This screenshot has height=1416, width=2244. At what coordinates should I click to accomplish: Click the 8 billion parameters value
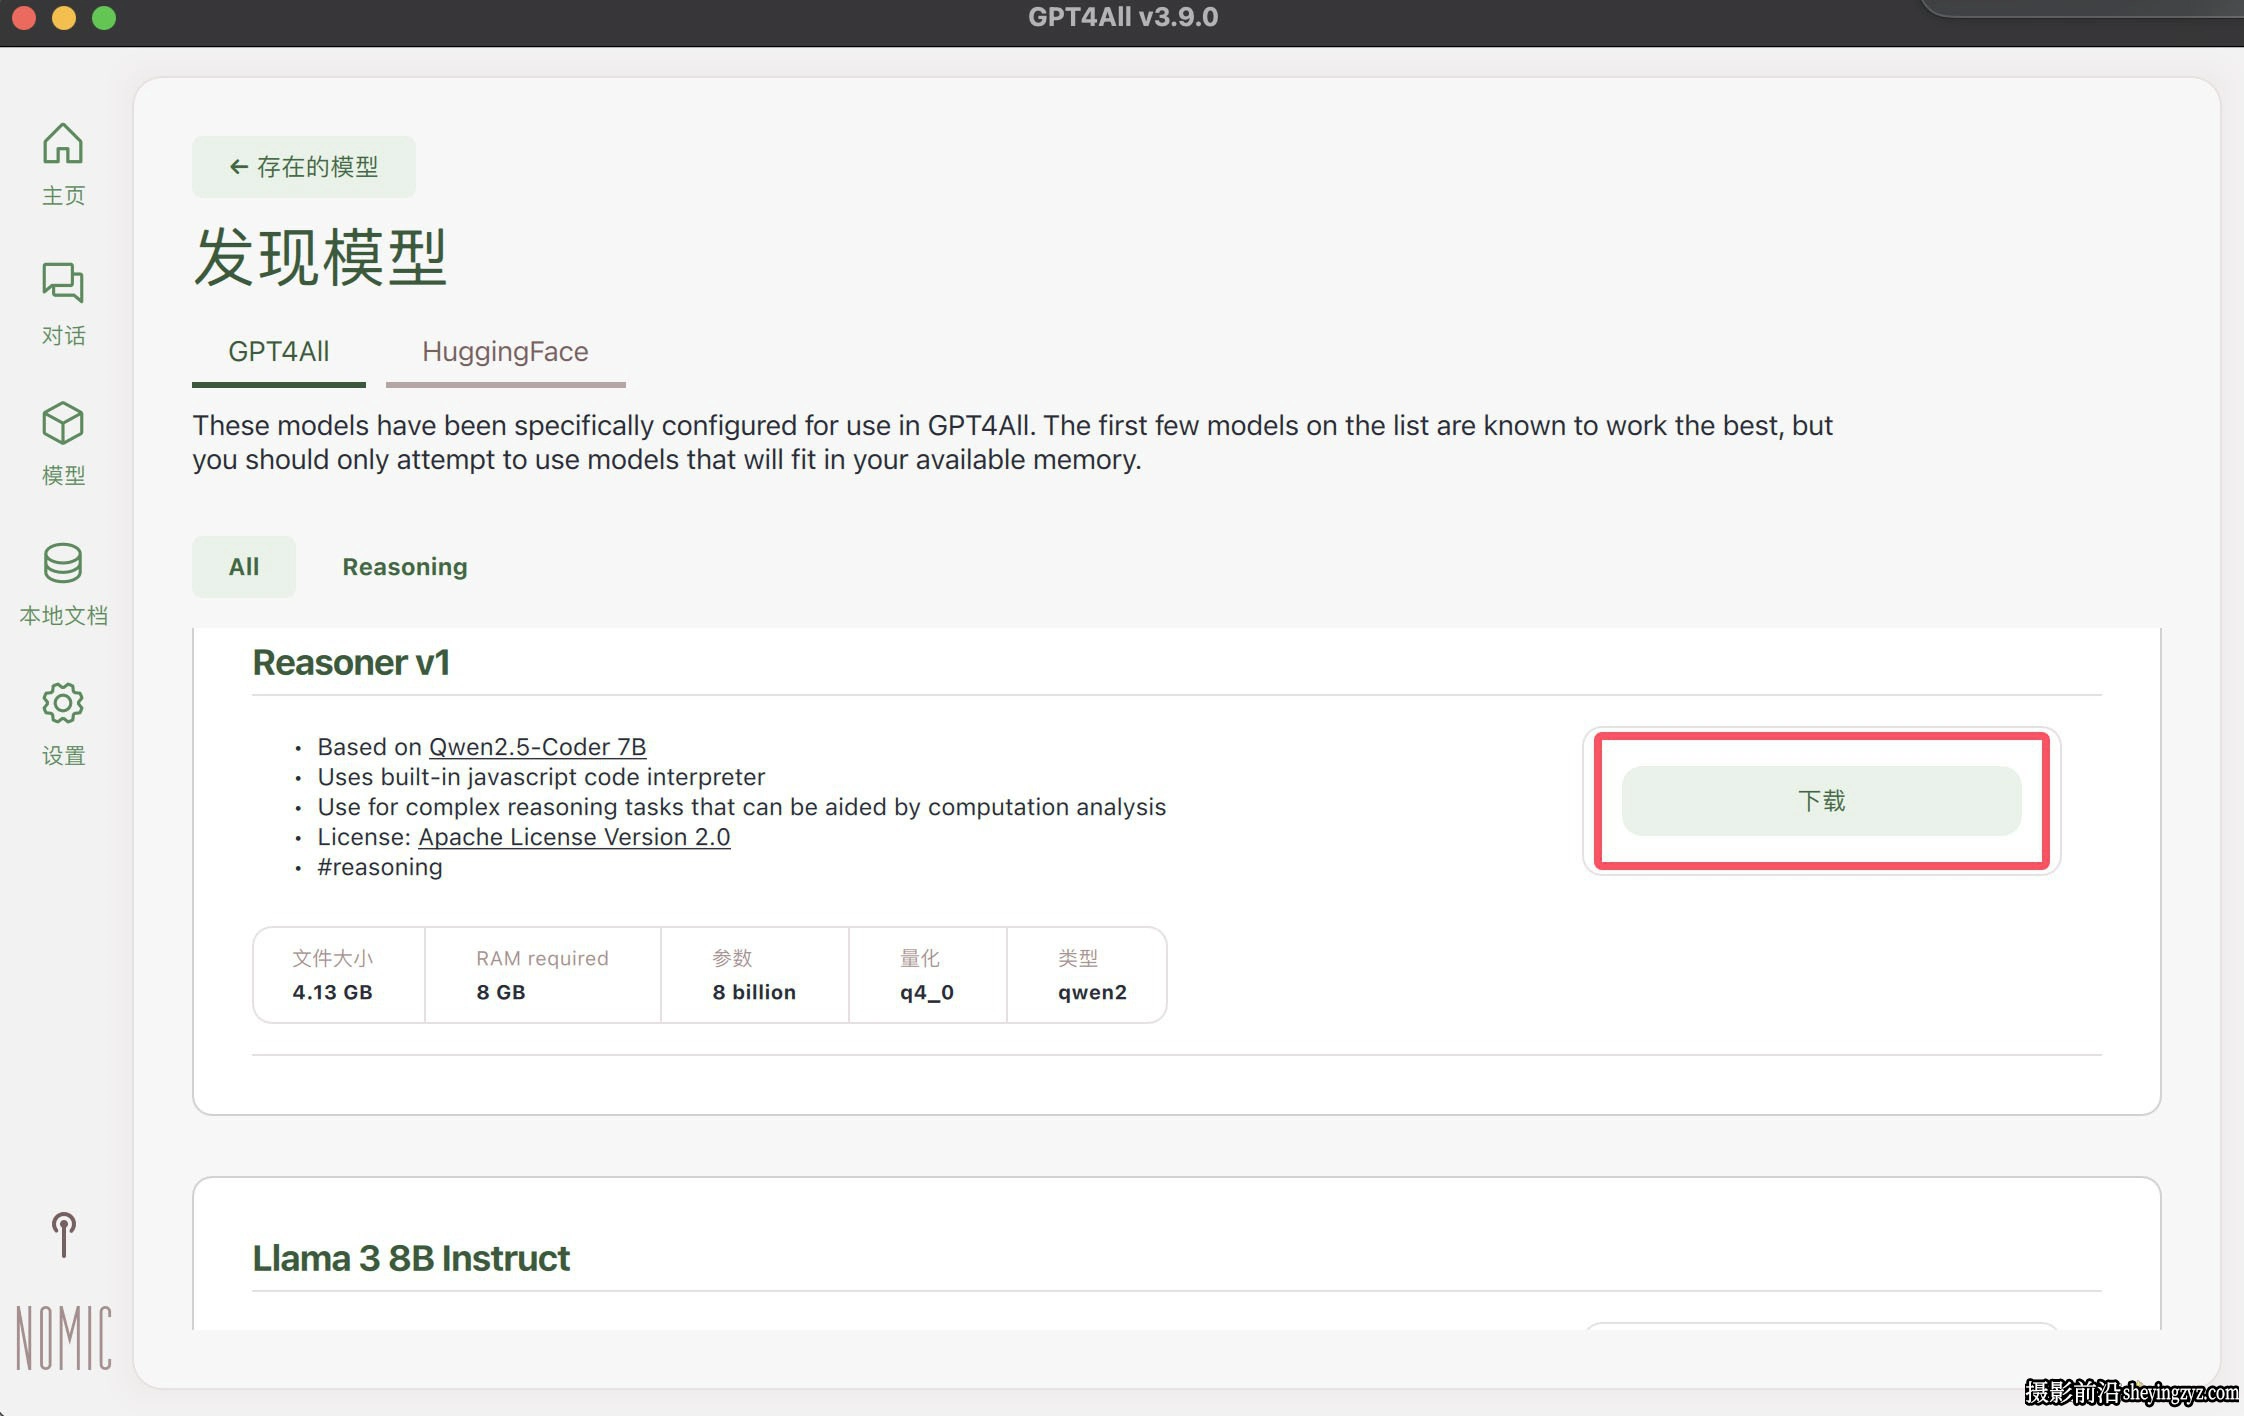tap(754, 992)
